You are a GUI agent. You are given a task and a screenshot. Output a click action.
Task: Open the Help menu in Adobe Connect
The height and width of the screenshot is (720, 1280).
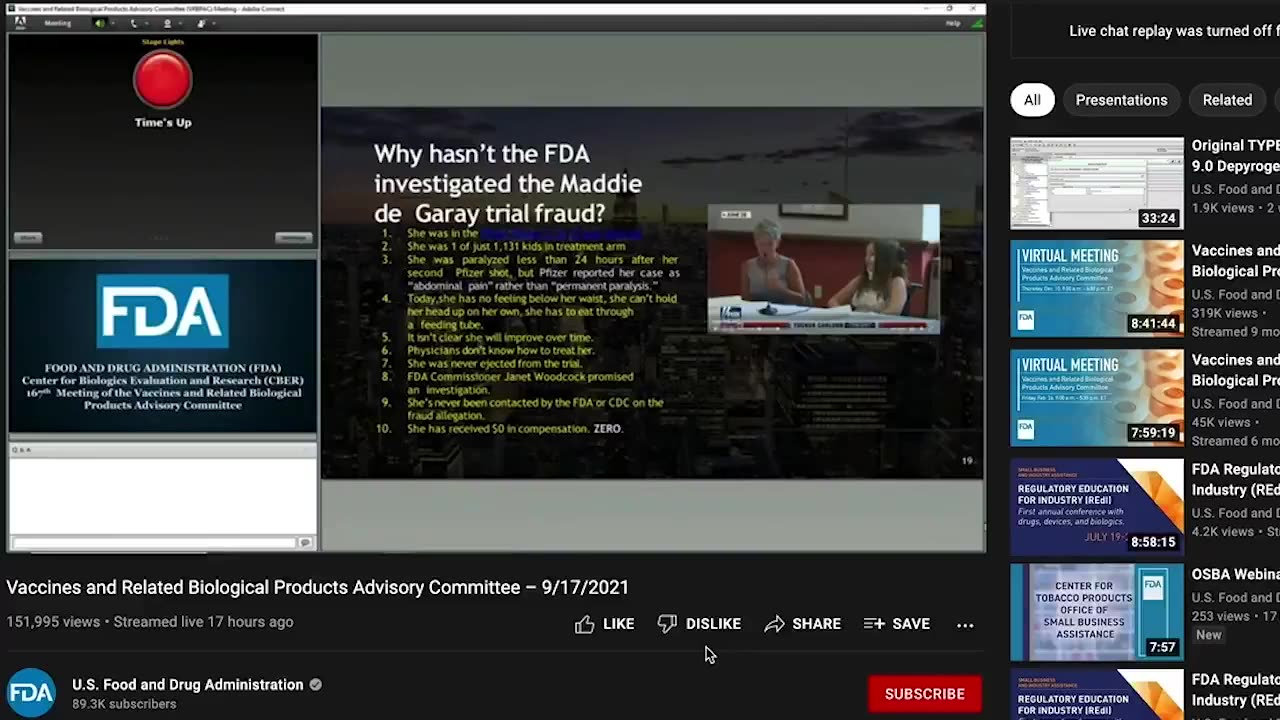tap(953, 23)
